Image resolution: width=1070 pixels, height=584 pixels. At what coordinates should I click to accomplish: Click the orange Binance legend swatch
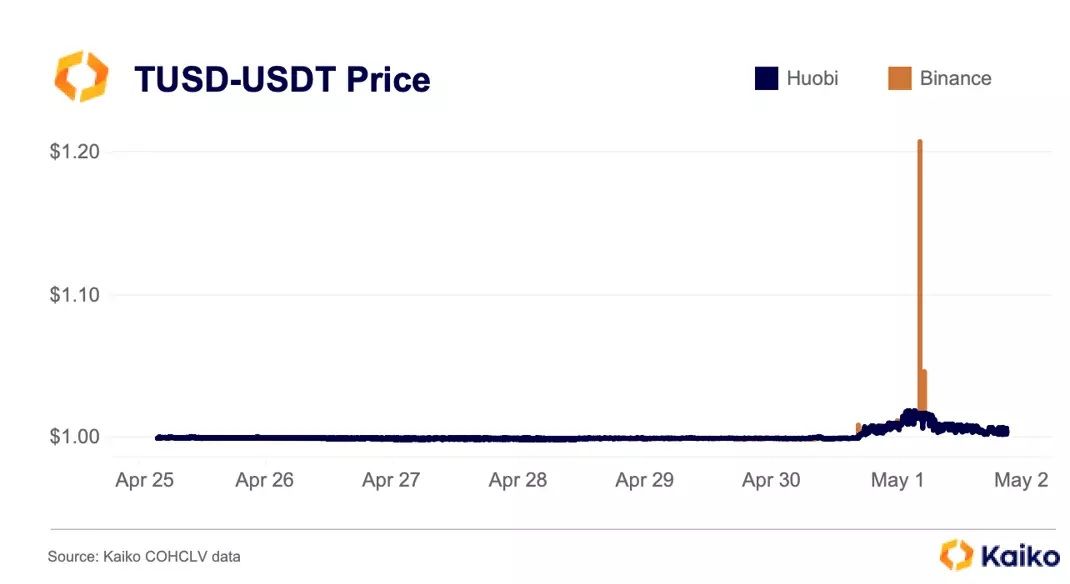[x=899, y=78]
